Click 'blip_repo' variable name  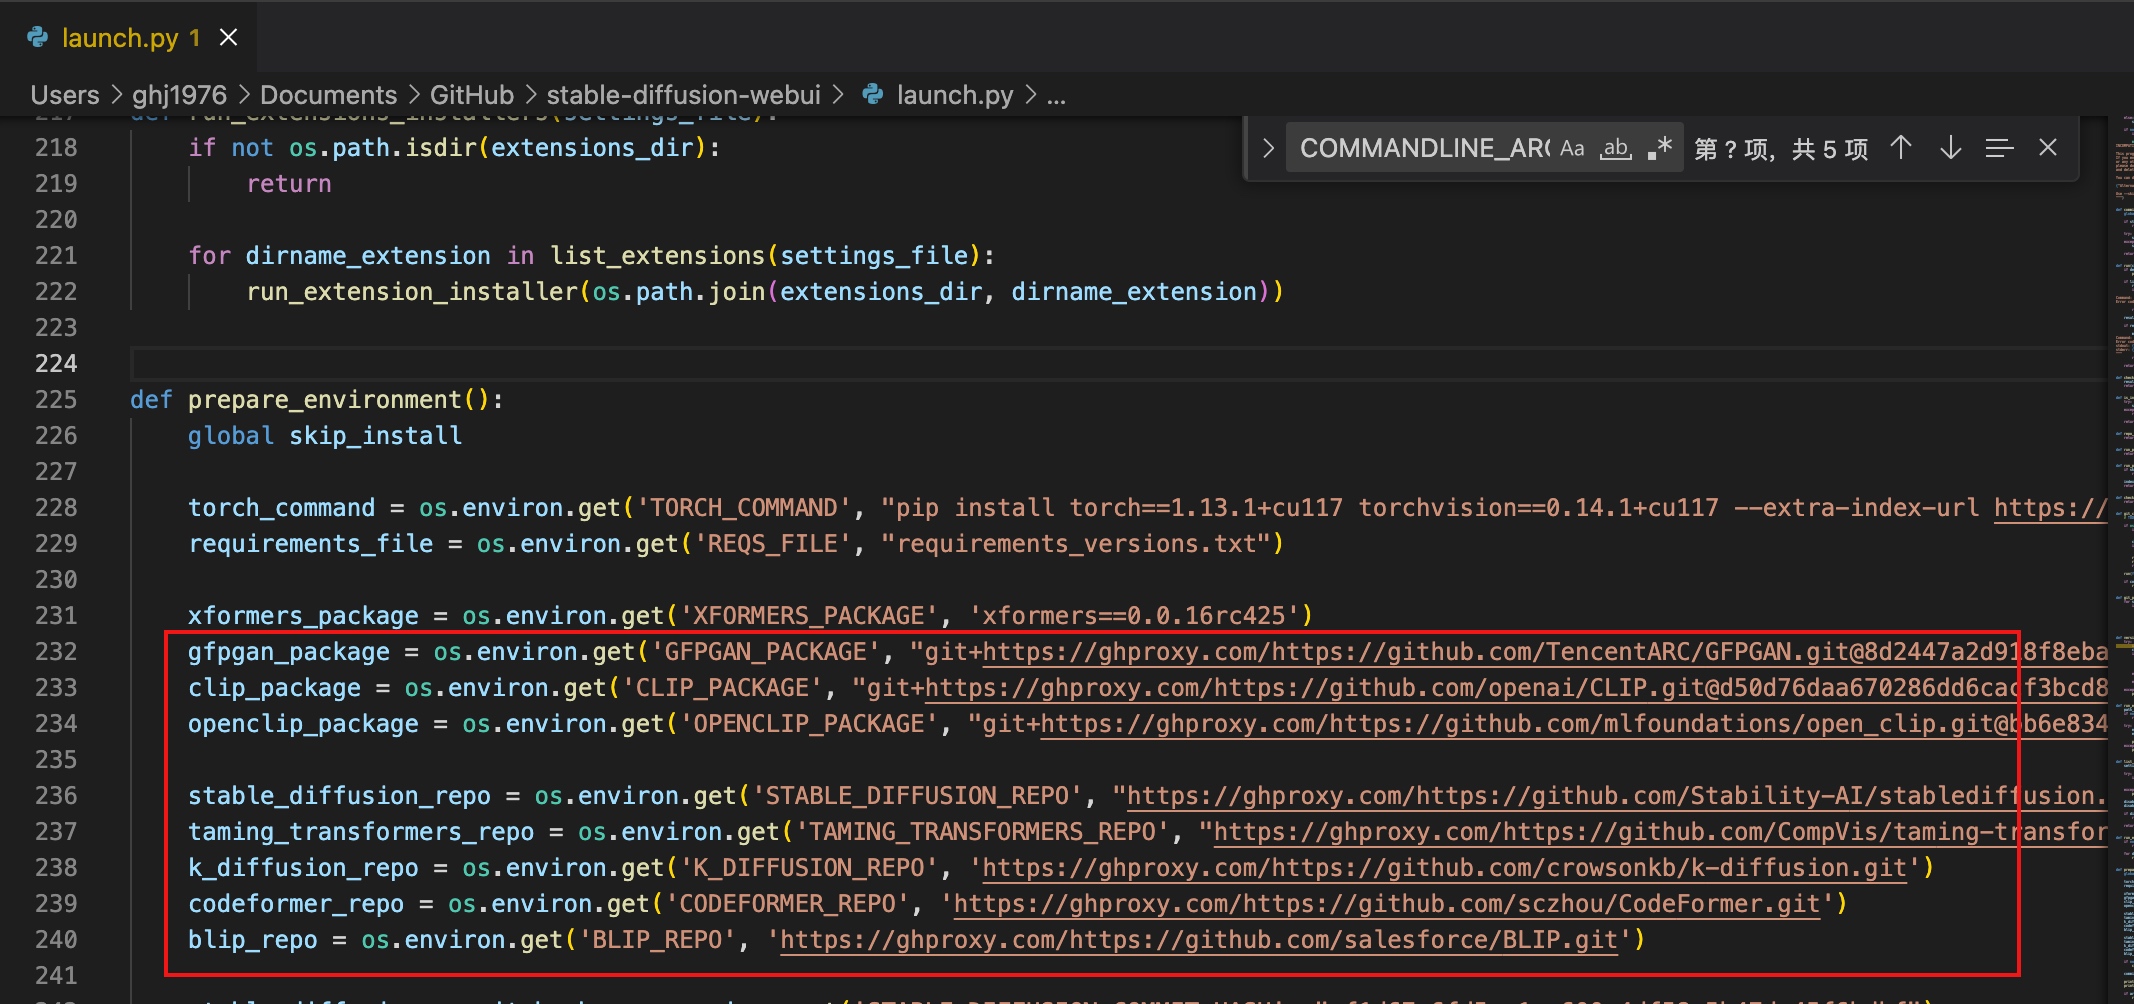(x=252, y=940)
